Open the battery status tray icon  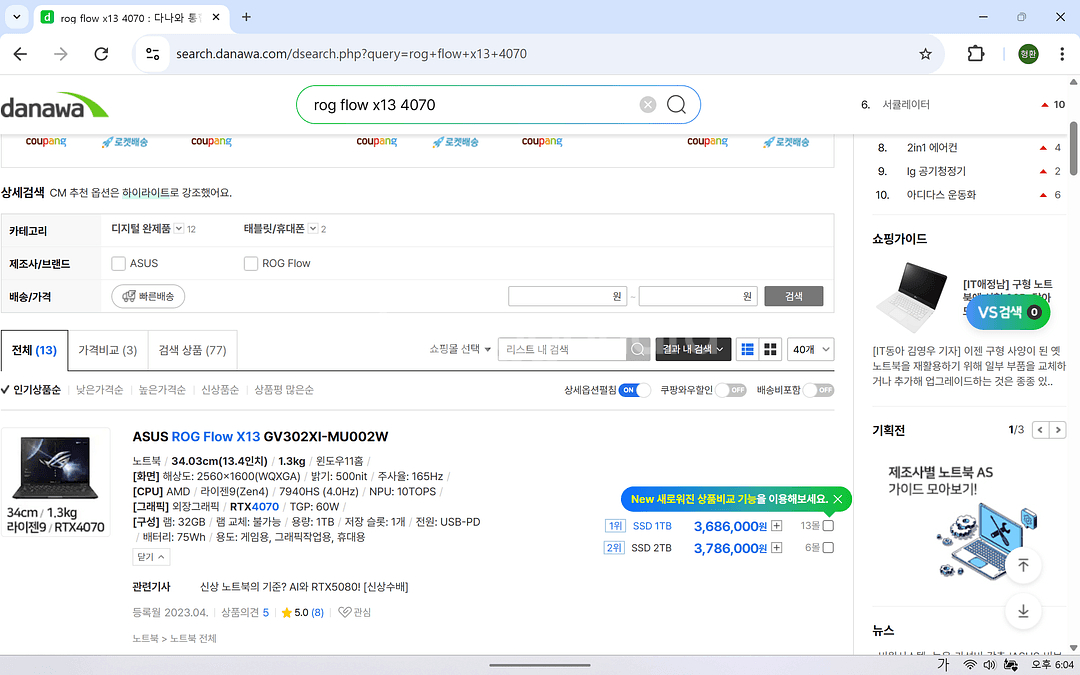(1010, 665)
